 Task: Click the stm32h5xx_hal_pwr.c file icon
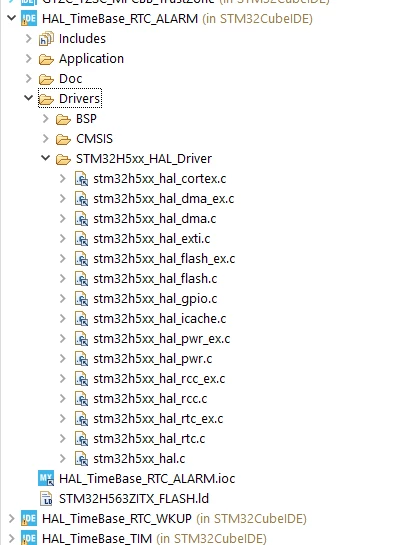click(81, 359)
